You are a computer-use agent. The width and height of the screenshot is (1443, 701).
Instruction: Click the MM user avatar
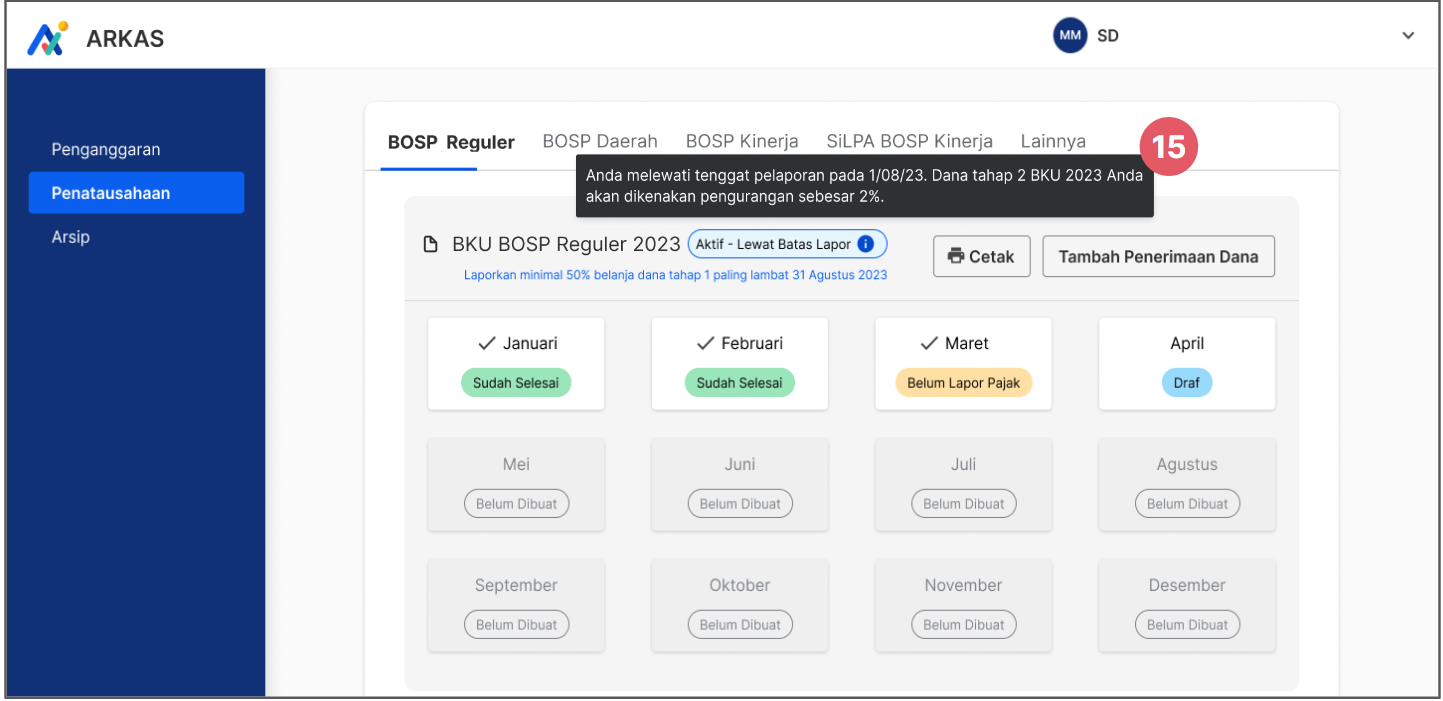click(x=1070, y=36)
